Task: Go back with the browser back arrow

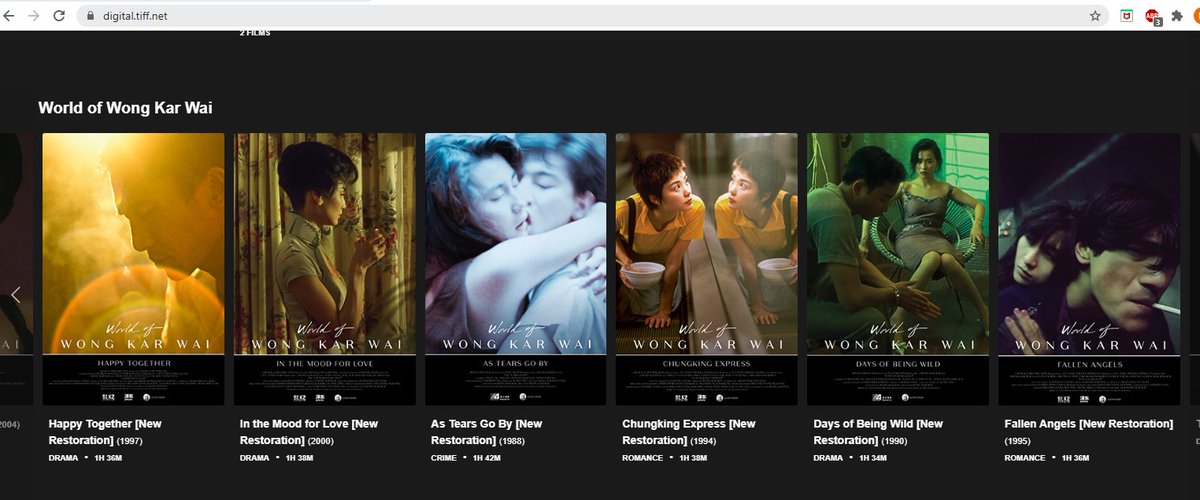Action: coord(10,16)
